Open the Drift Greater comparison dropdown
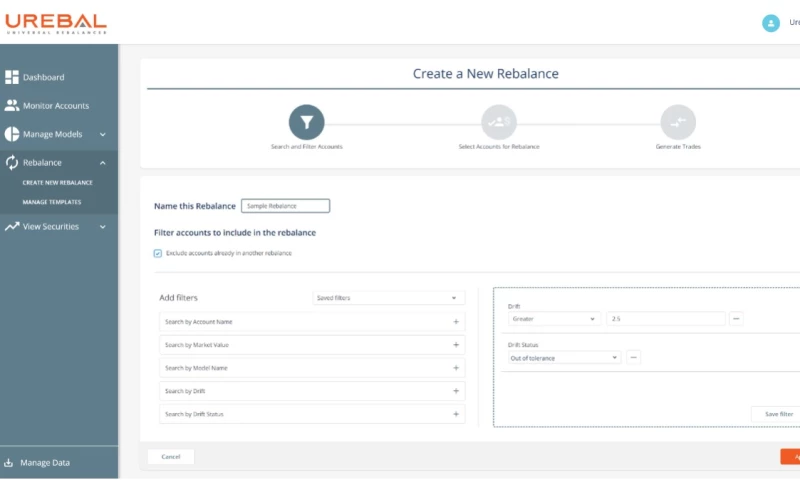This screenshot has width=800, height=480. [x=553, y=319]
